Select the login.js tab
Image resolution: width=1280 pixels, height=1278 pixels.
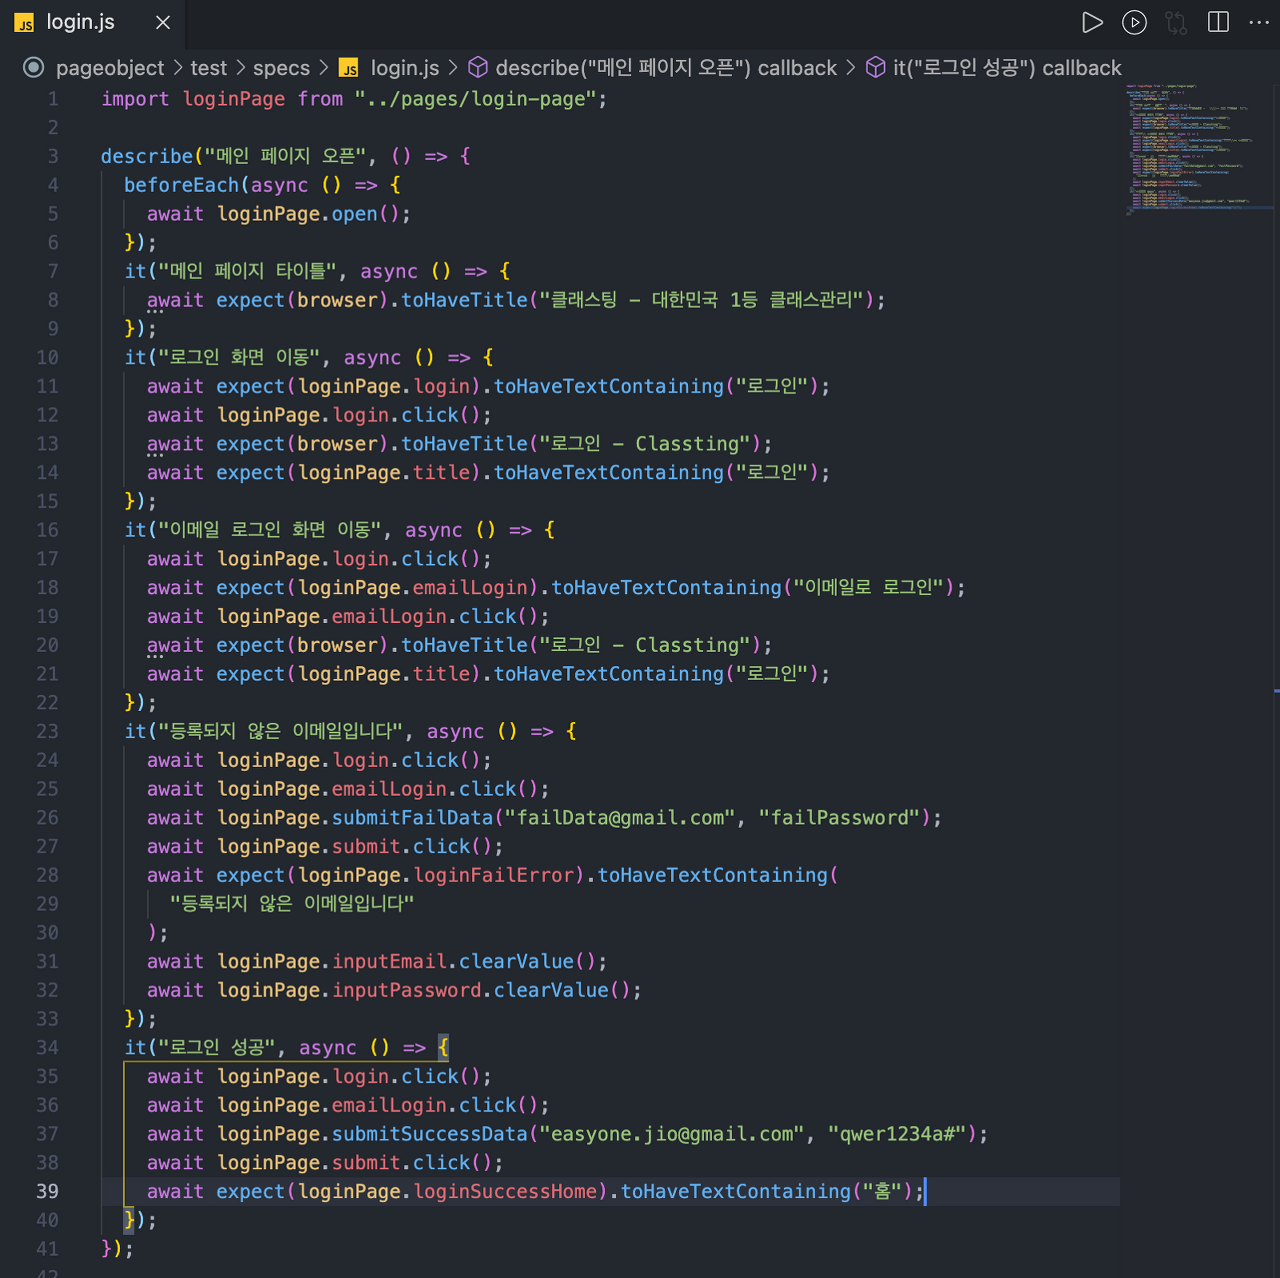[x=93, y=22]
